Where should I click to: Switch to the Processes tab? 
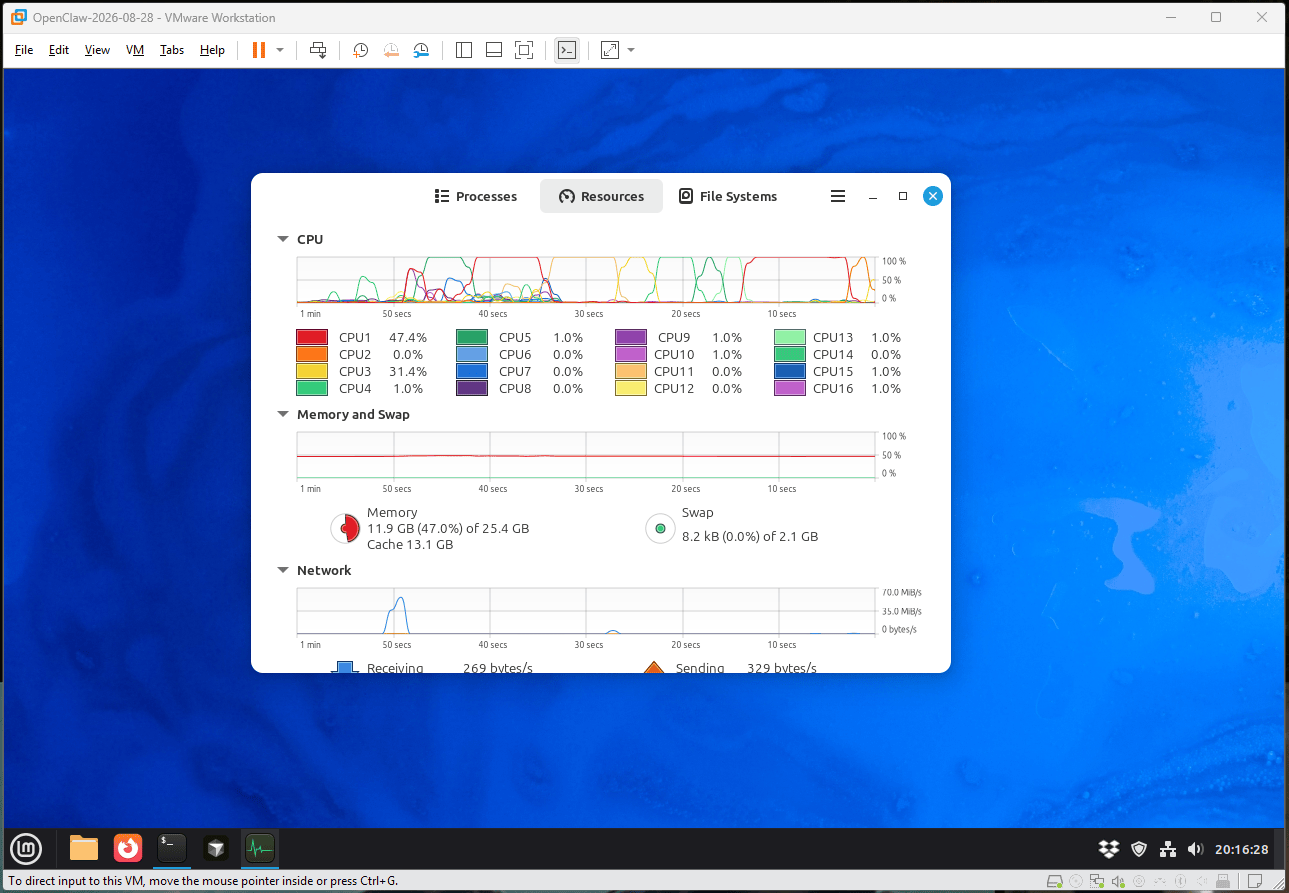[x=476, y=196]
